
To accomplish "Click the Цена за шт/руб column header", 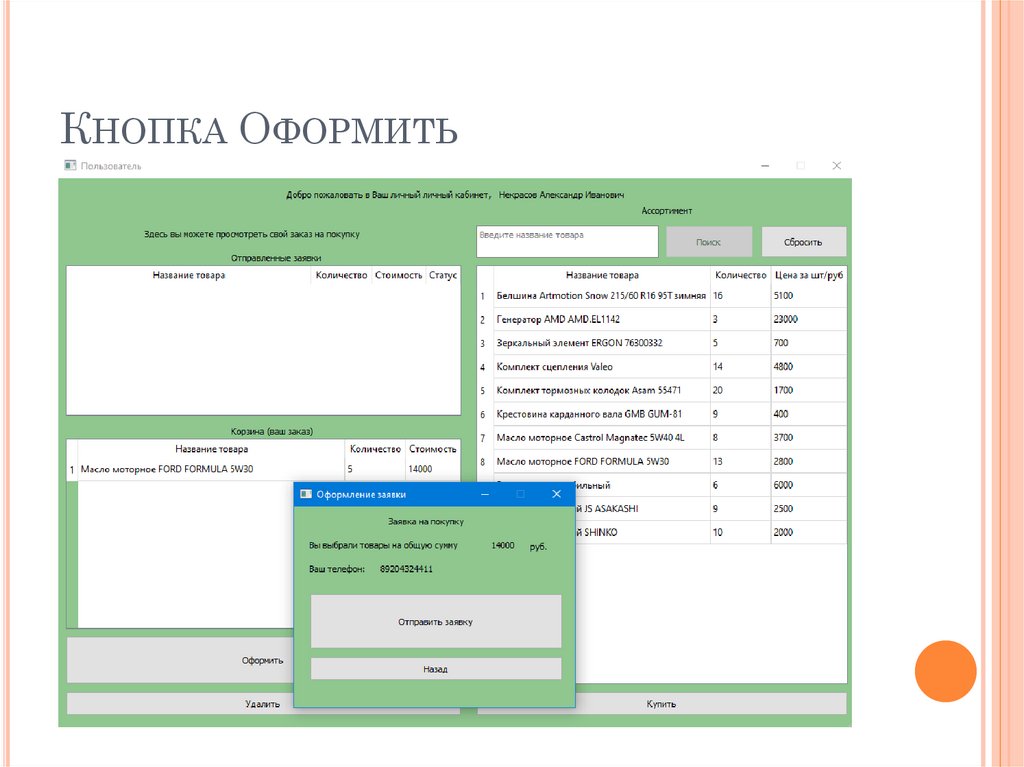I will pyautogui.click(x=808, y=275).
